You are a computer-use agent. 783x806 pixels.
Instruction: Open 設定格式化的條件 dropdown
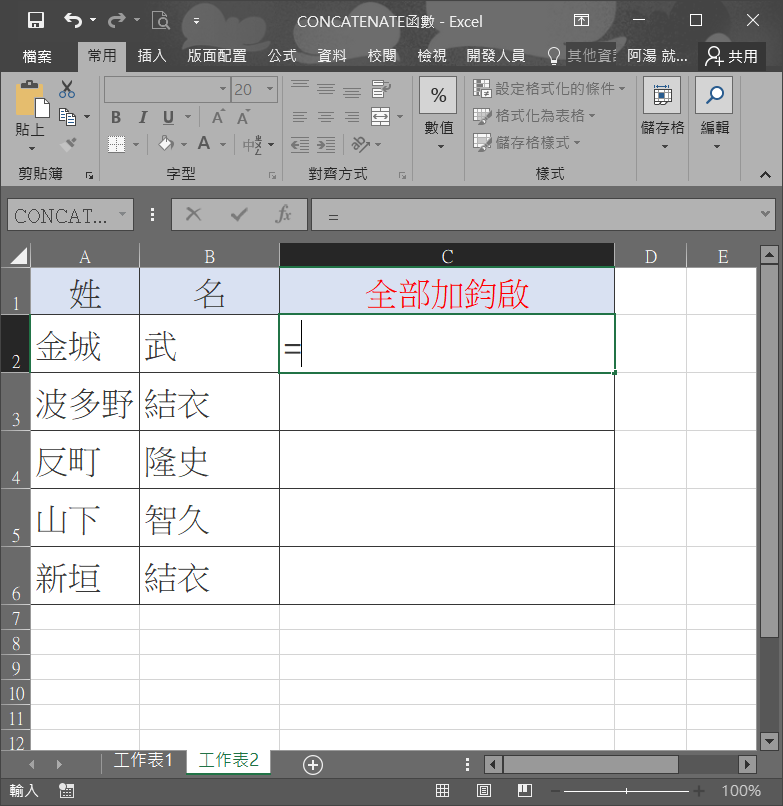tap(549, 88)
